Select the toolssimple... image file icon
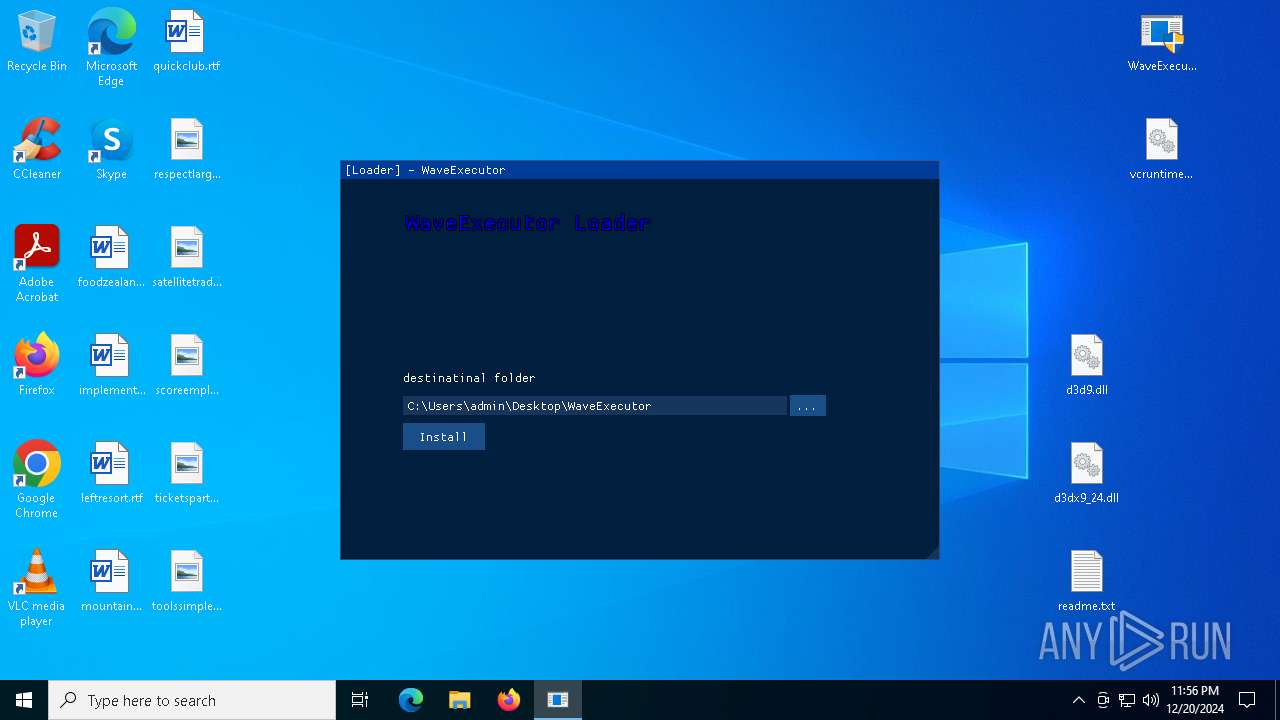This screenshot has height=720, width=1280. coord(187,582)
